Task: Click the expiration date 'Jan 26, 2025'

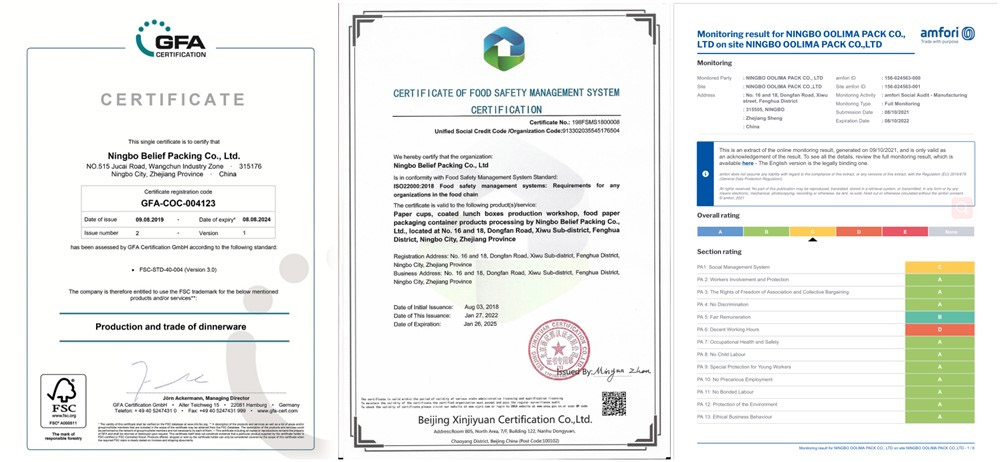Action: click(x=481, y=324)
